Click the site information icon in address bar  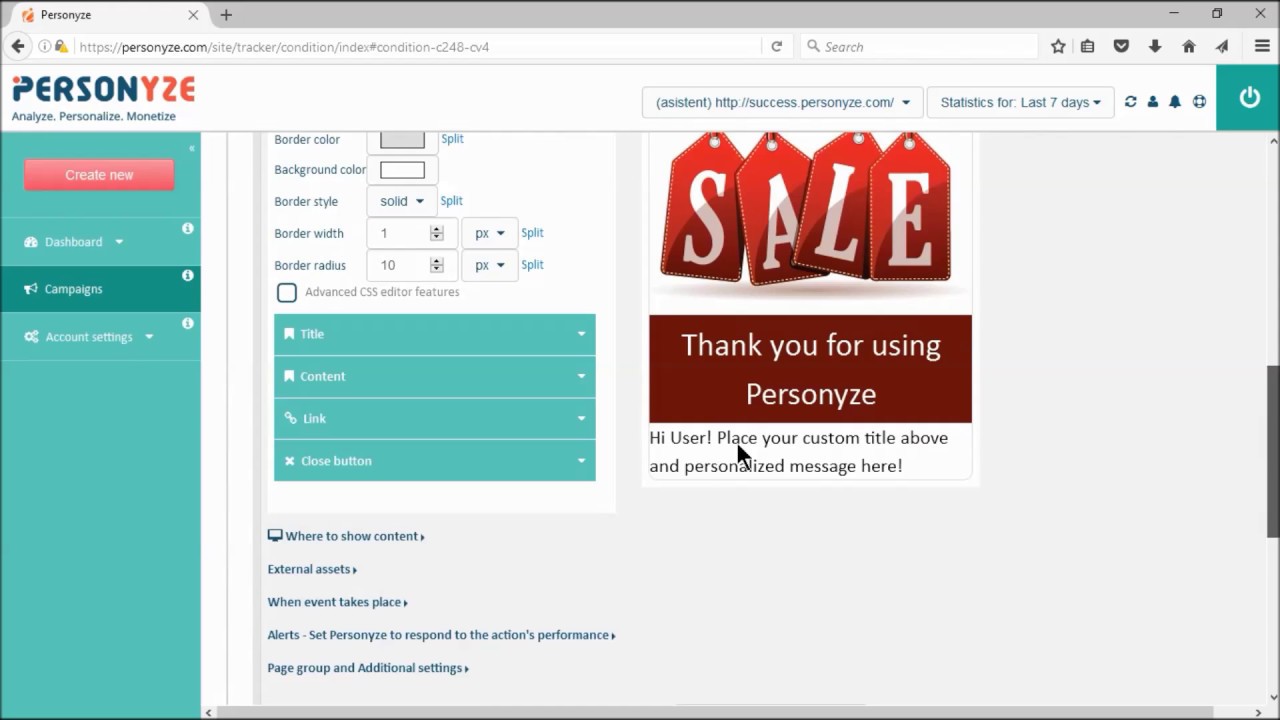click(45, 46)
